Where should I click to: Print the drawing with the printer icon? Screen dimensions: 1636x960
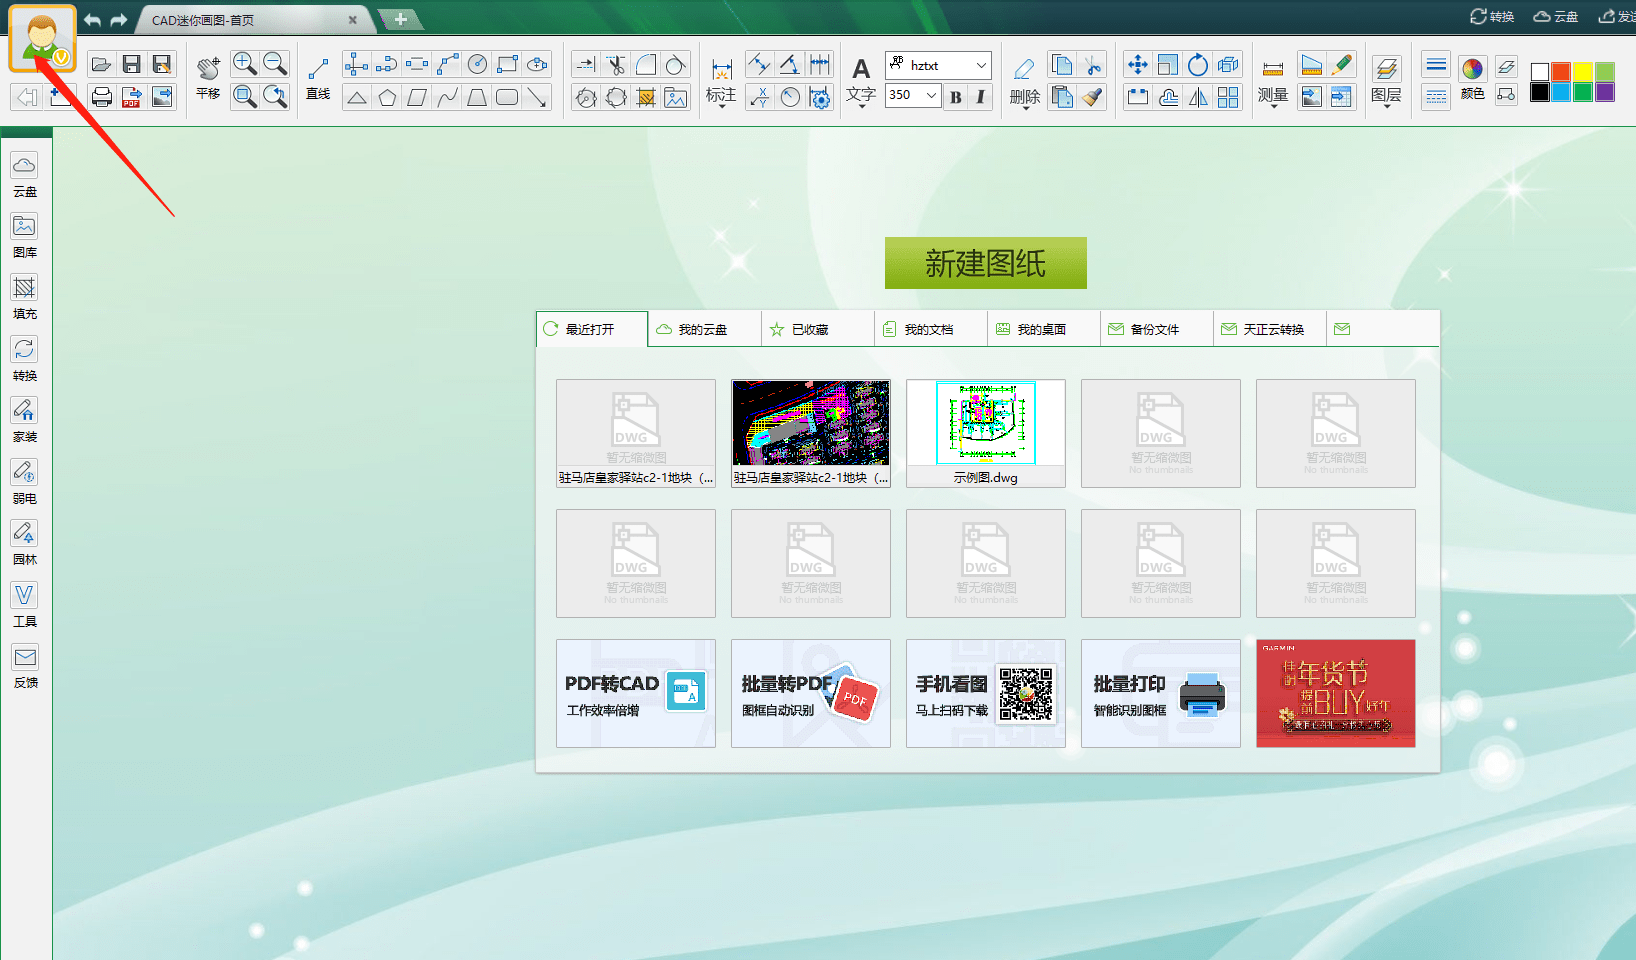click(101, 97)
